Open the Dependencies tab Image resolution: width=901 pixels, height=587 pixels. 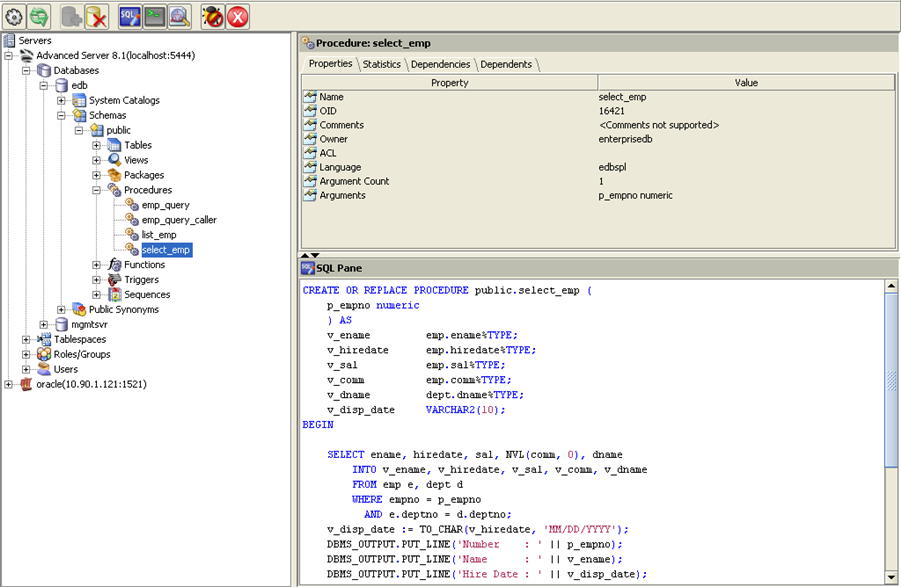click(440, 64)
